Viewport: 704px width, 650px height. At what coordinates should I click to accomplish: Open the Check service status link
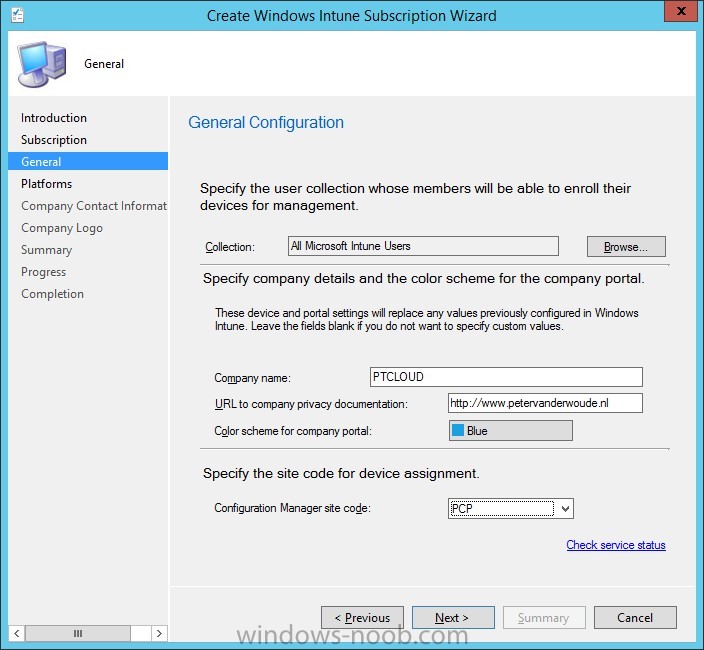click(616, 545)
